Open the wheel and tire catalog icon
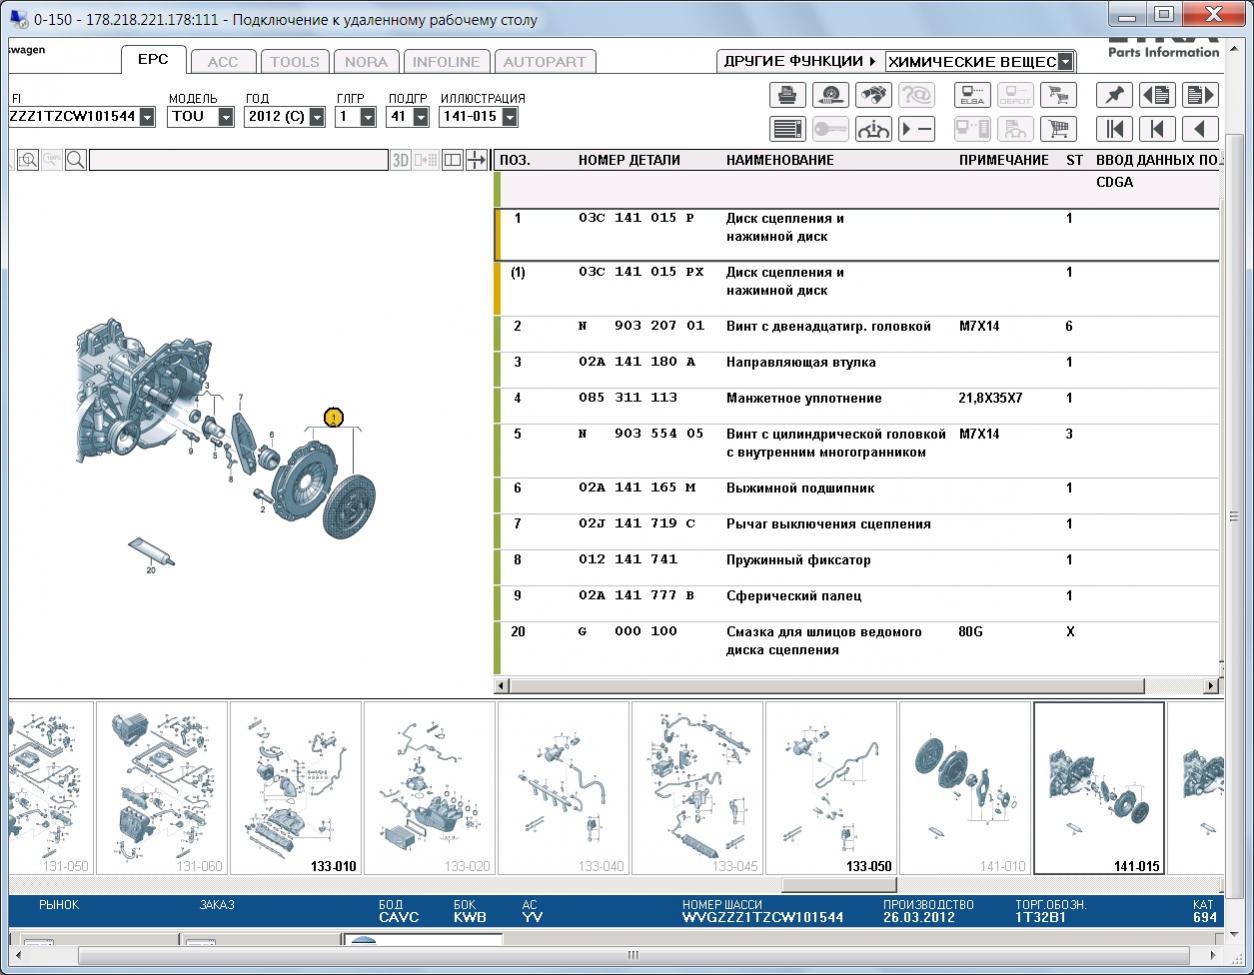This screenshot has width=1254, height=975. [830, 95]
